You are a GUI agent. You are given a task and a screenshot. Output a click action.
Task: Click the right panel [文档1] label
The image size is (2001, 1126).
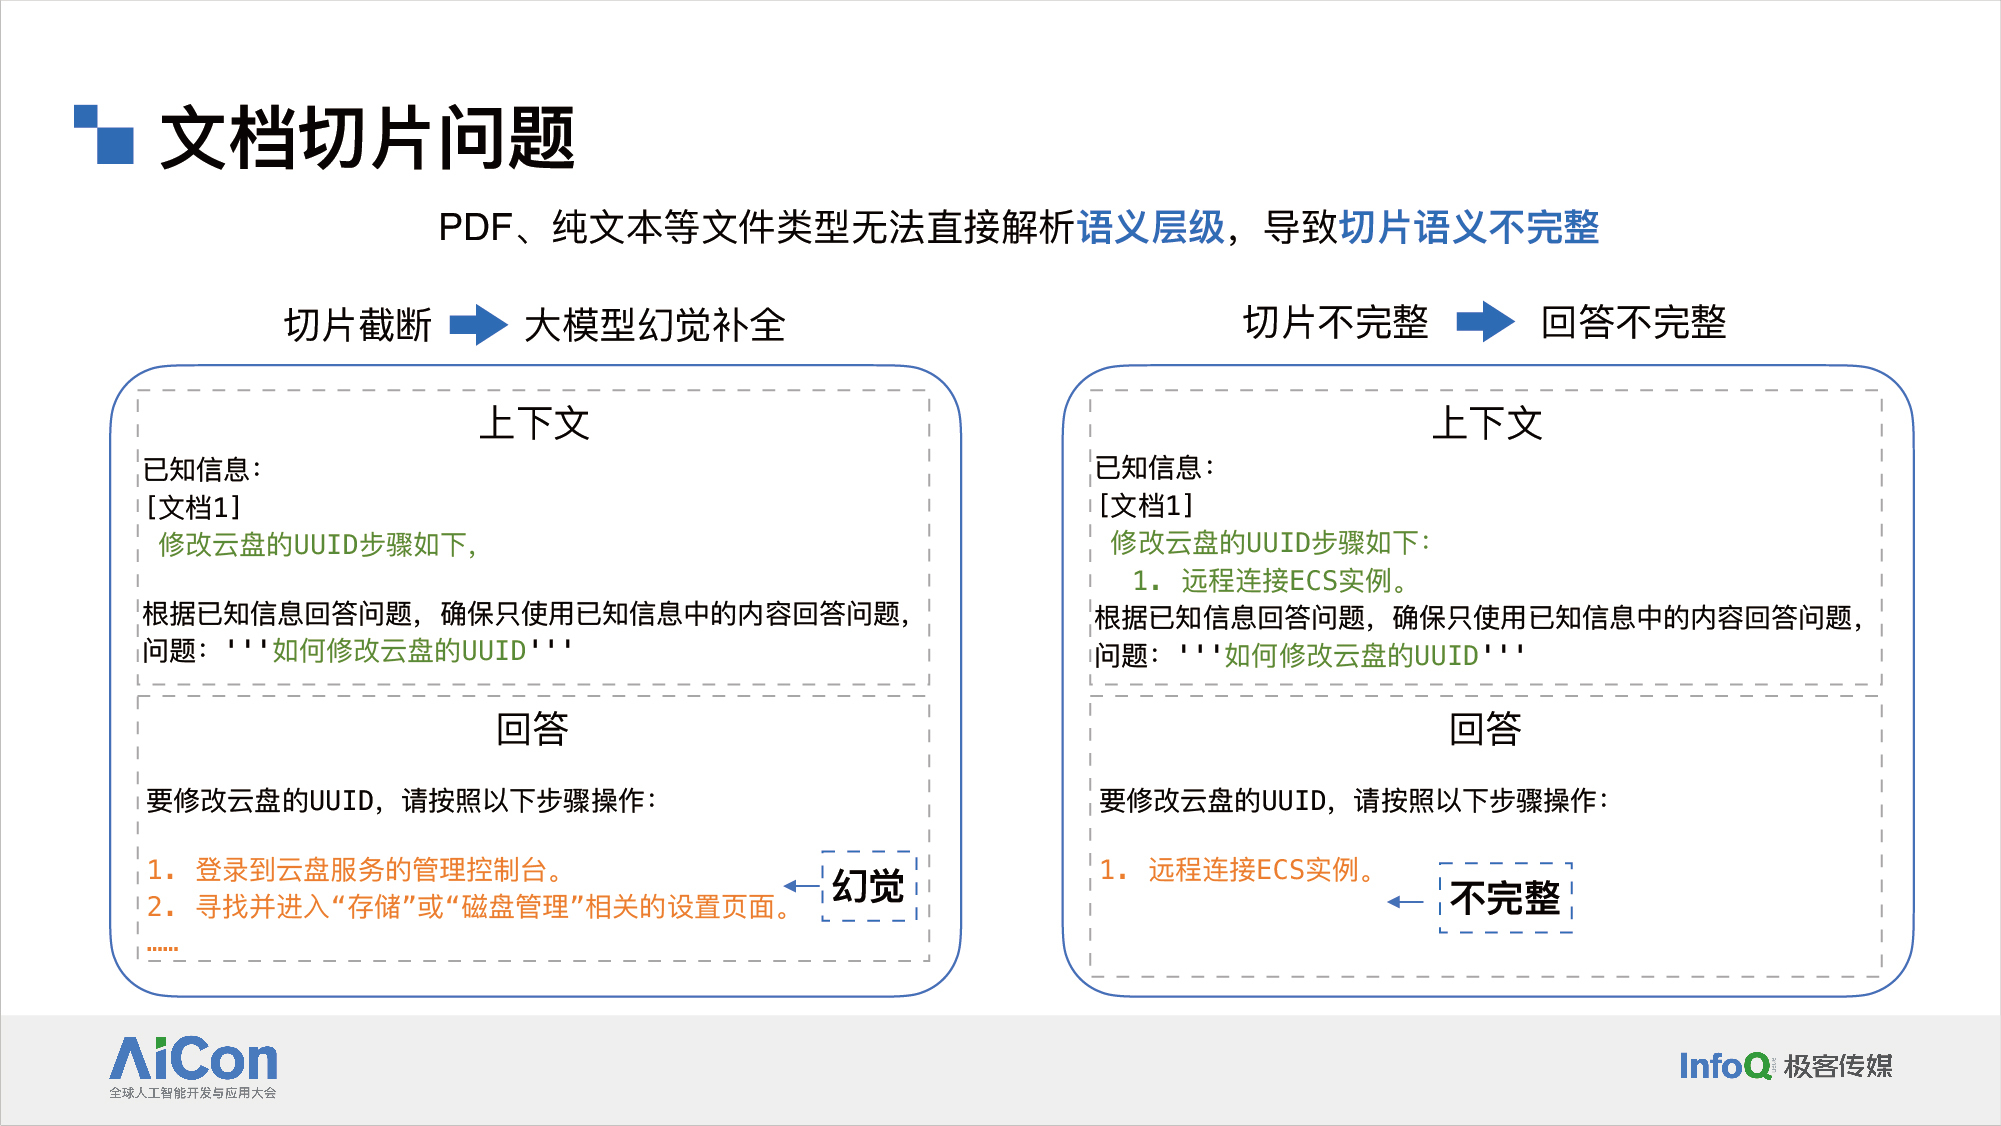1146,505
